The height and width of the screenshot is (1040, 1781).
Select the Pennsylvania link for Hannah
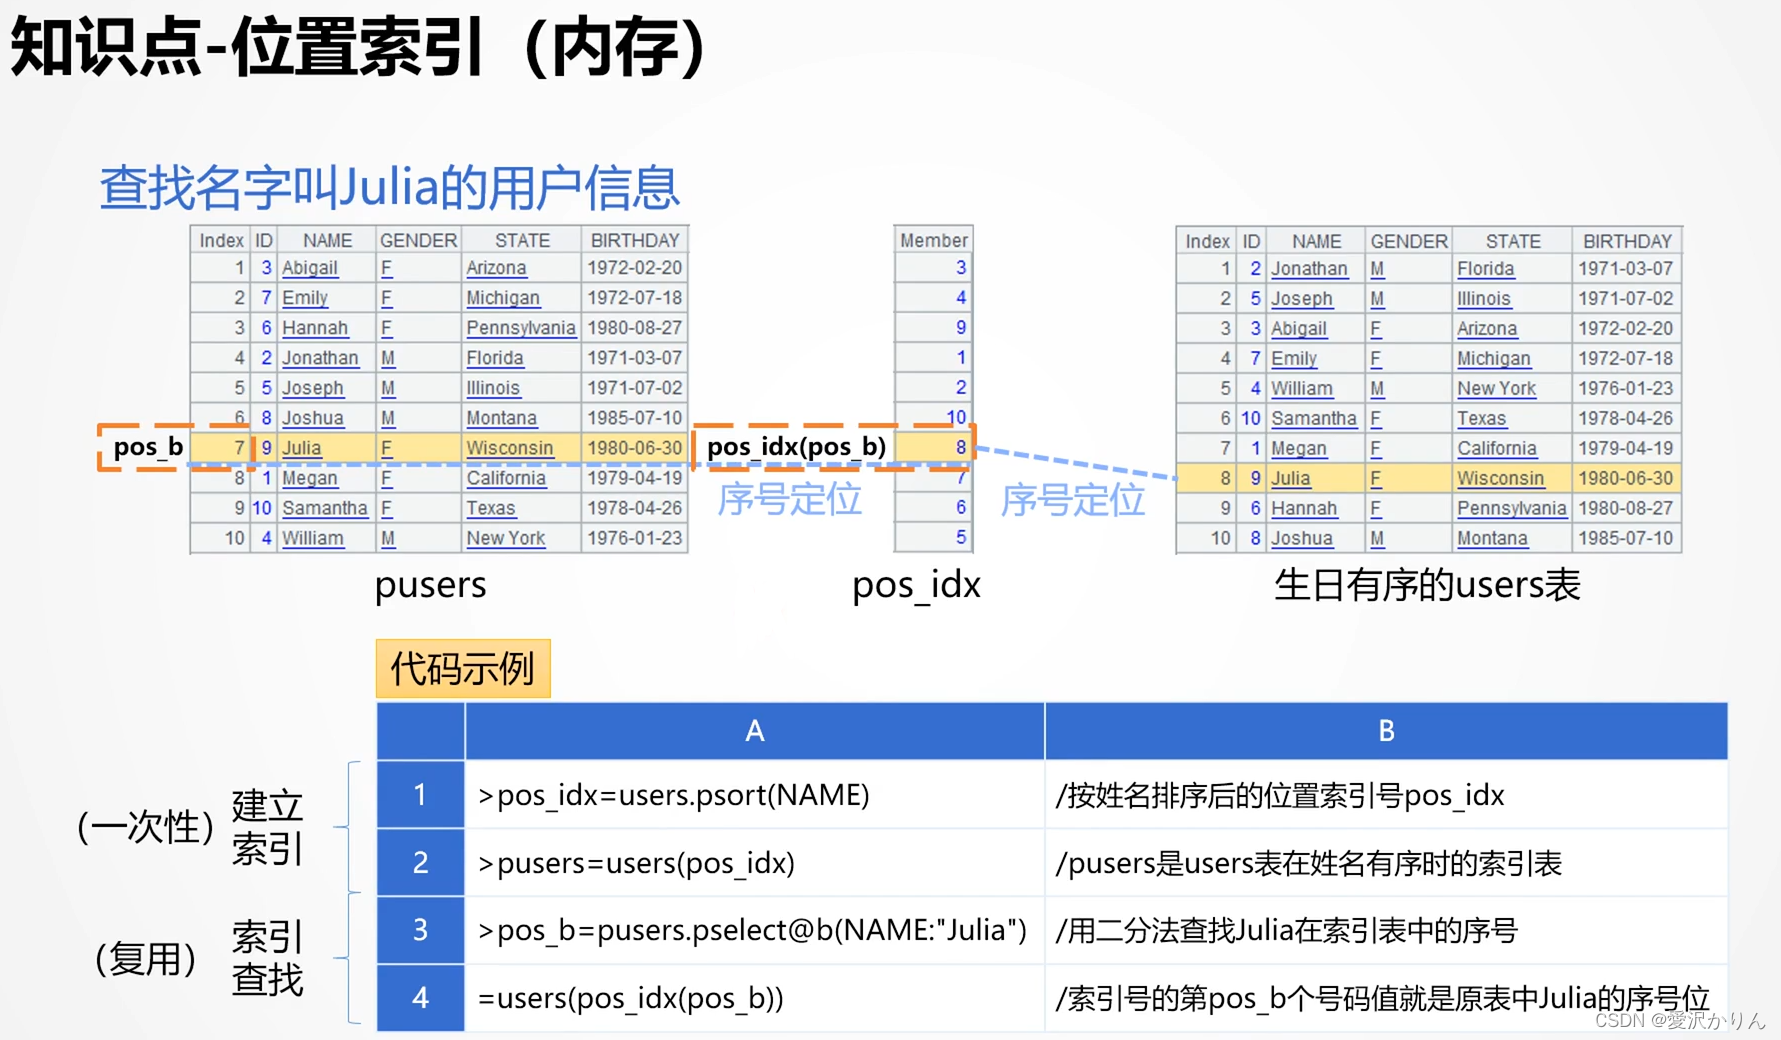coord(1512,508)
